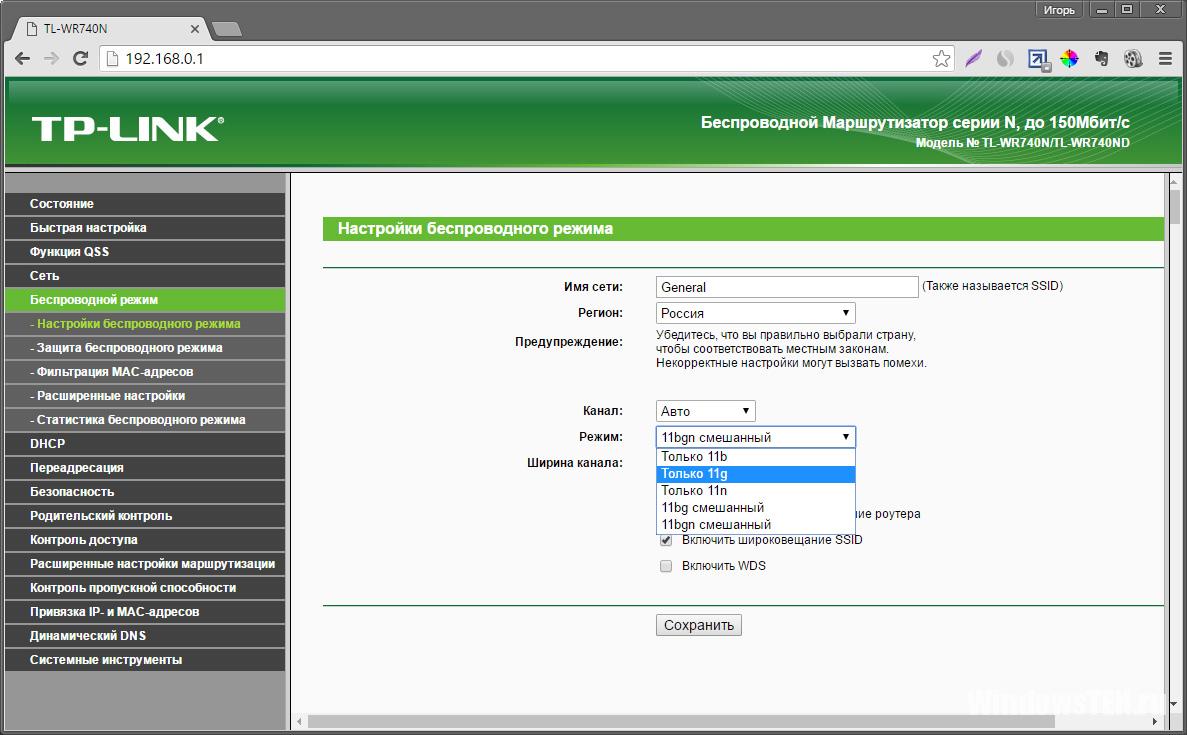This screenshot has height=735, width=1187.
Task: Click the film reel extension icon
Action: [1132, 58]
